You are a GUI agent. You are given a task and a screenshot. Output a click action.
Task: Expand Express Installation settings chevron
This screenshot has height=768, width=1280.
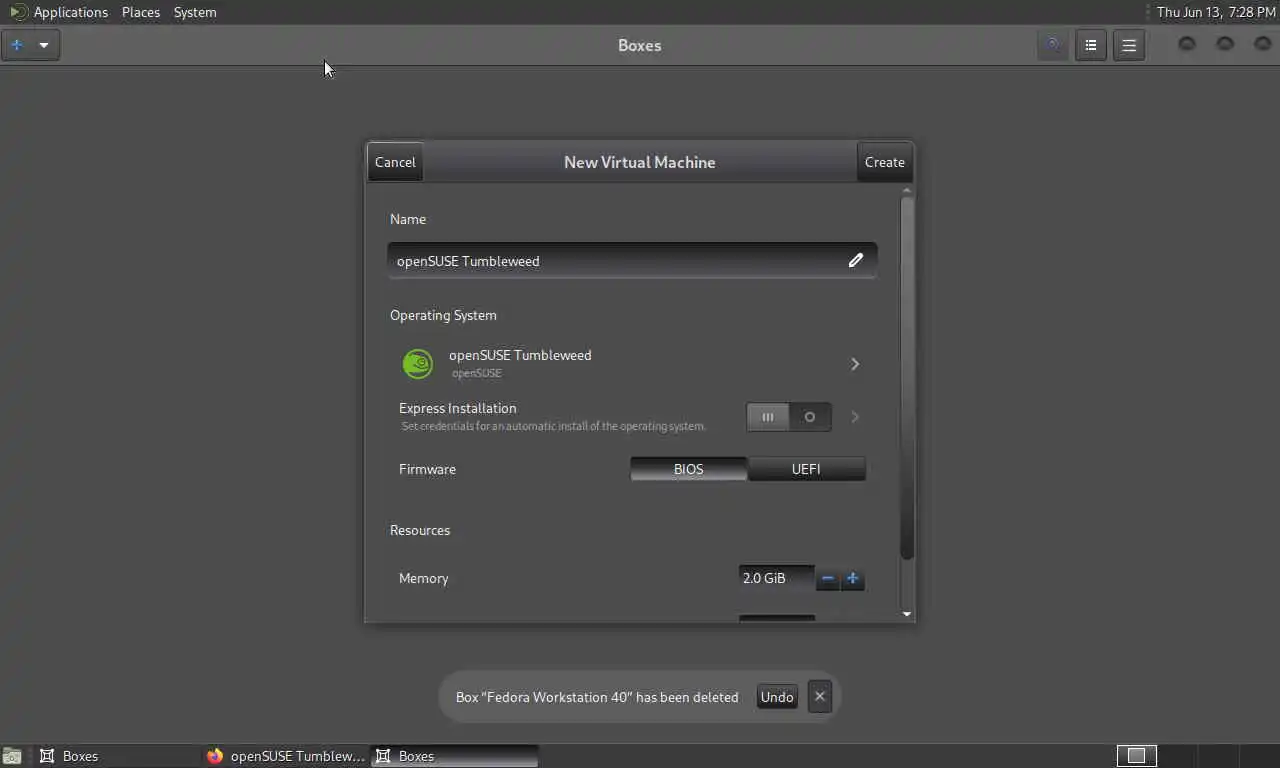tap(855, 417)
